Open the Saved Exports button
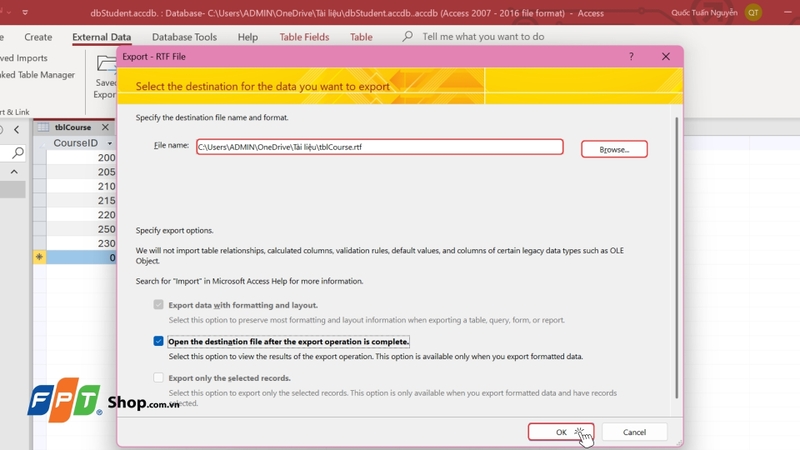 (106, 77)
